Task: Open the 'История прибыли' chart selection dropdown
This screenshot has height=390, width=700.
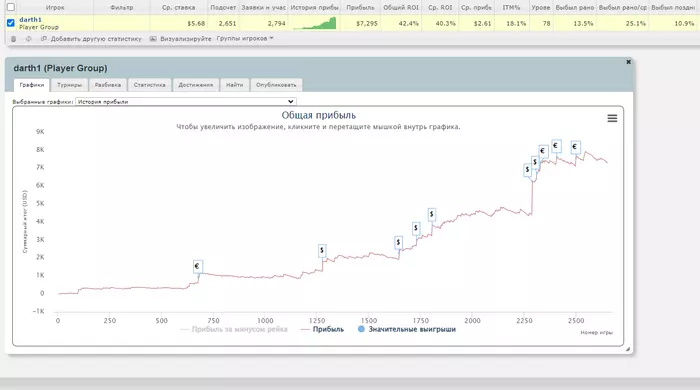Action: click(x=186, y=102)
